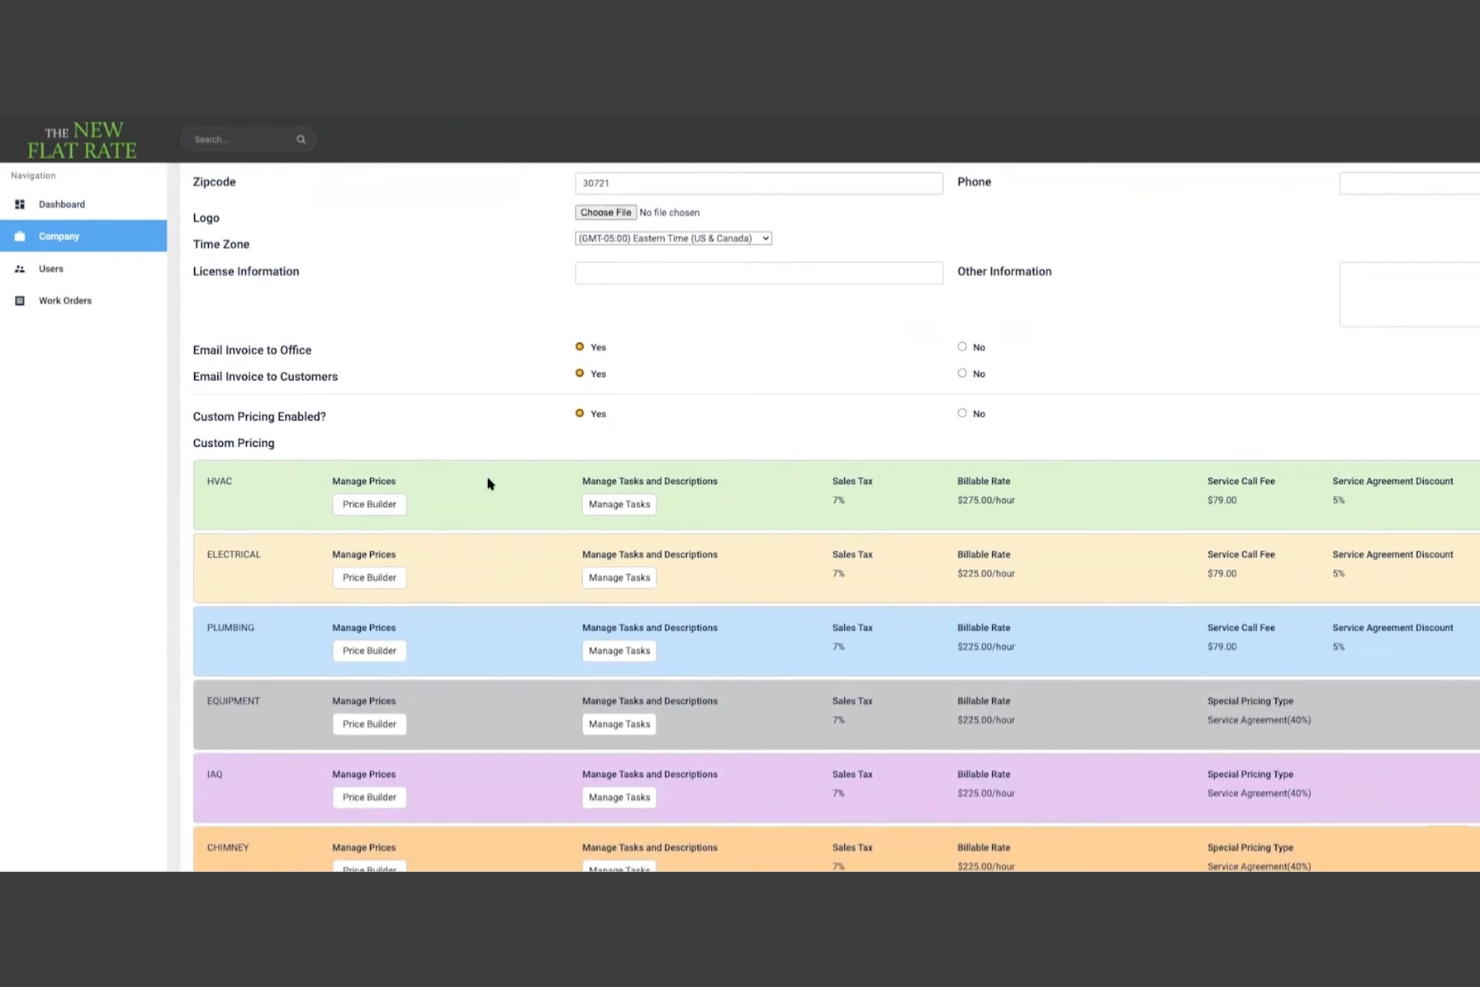Click Manage Tasks for ELECTRICAL

click(x=618, y=577)
